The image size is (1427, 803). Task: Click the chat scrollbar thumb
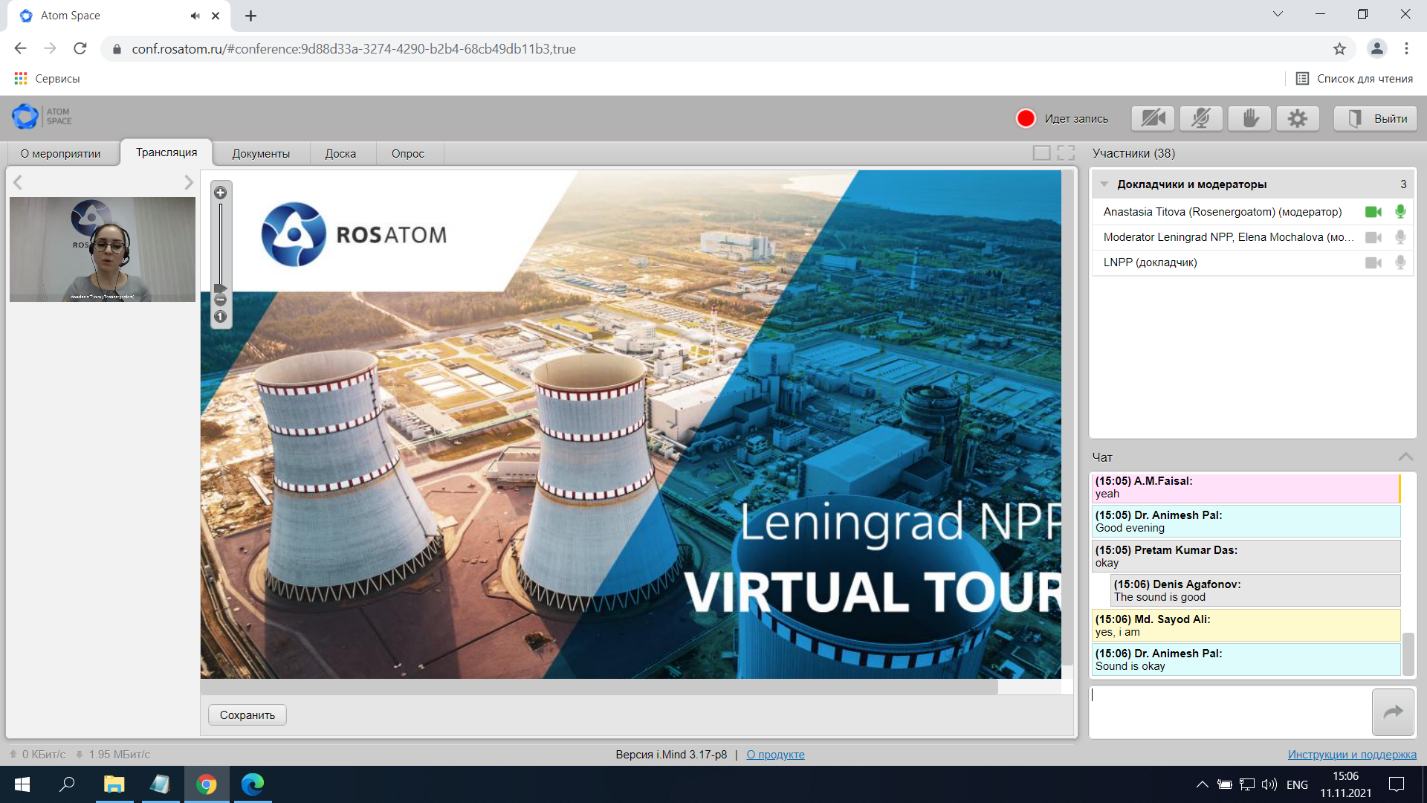click(1408, 654)
